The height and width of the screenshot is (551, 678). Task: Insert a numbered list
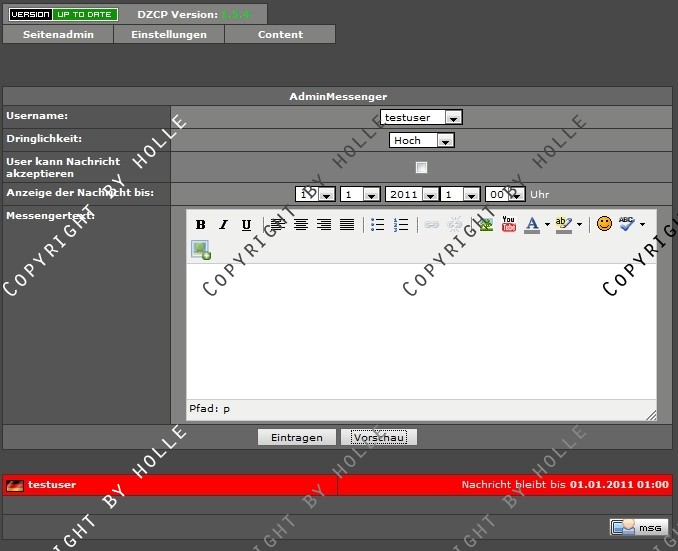[401, 225]
